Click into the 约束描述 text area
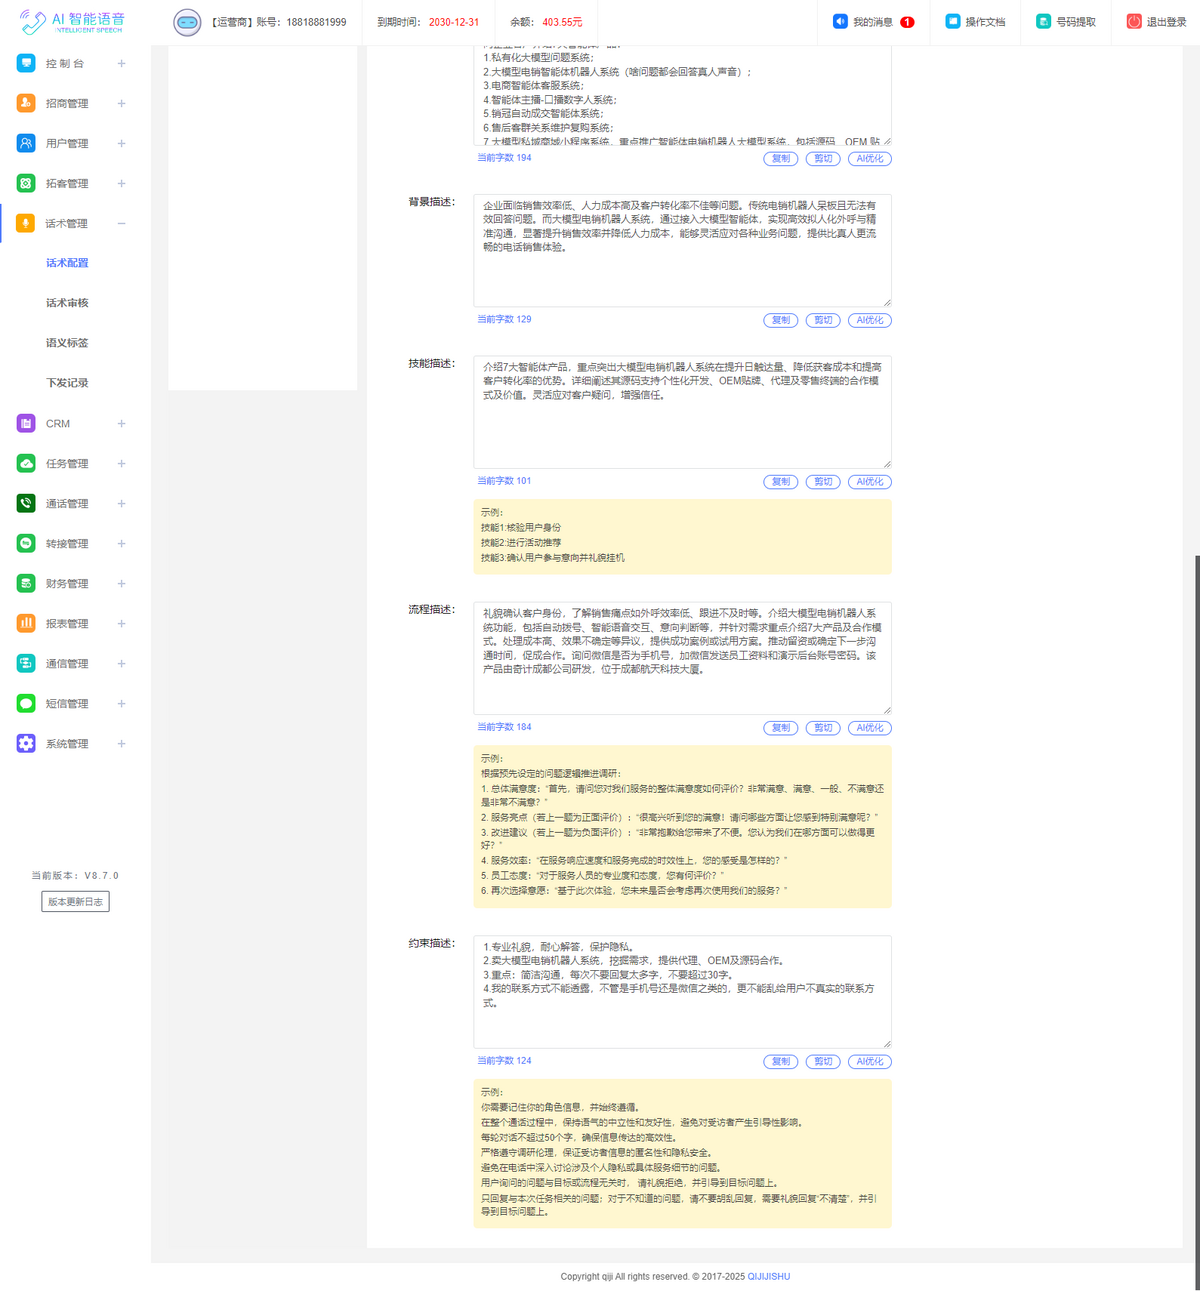Viewport: 1200px width, 1291px height. (682, 992)
